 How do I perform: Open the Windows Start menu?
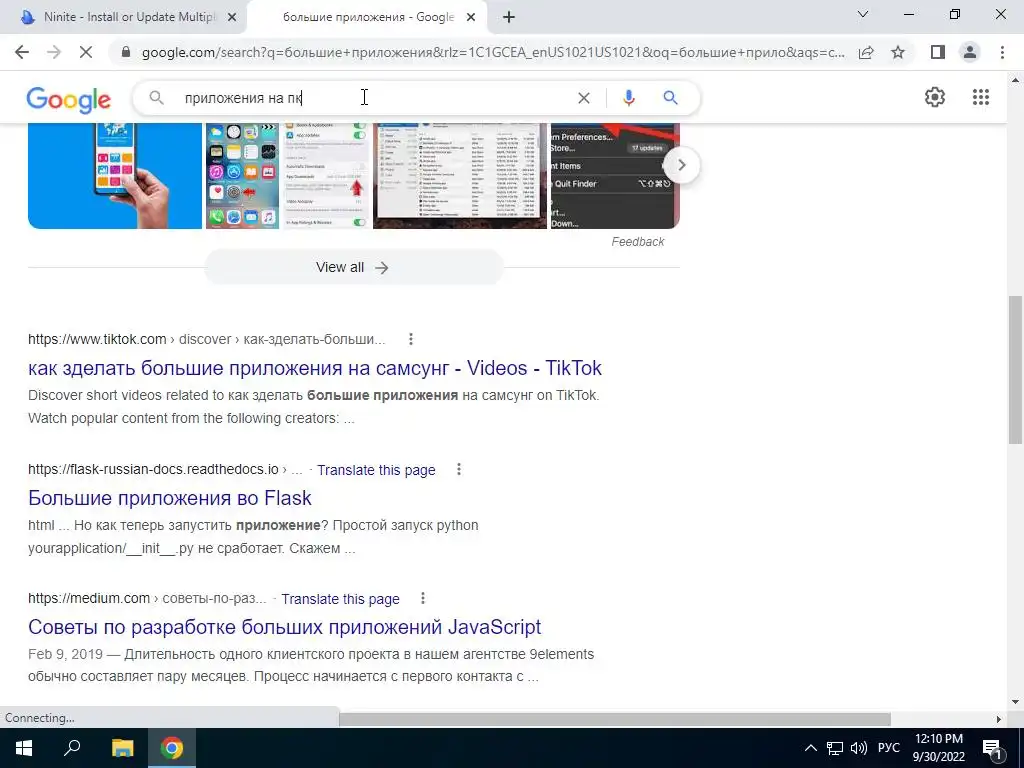pyautogui.click(x=24, y=748)
